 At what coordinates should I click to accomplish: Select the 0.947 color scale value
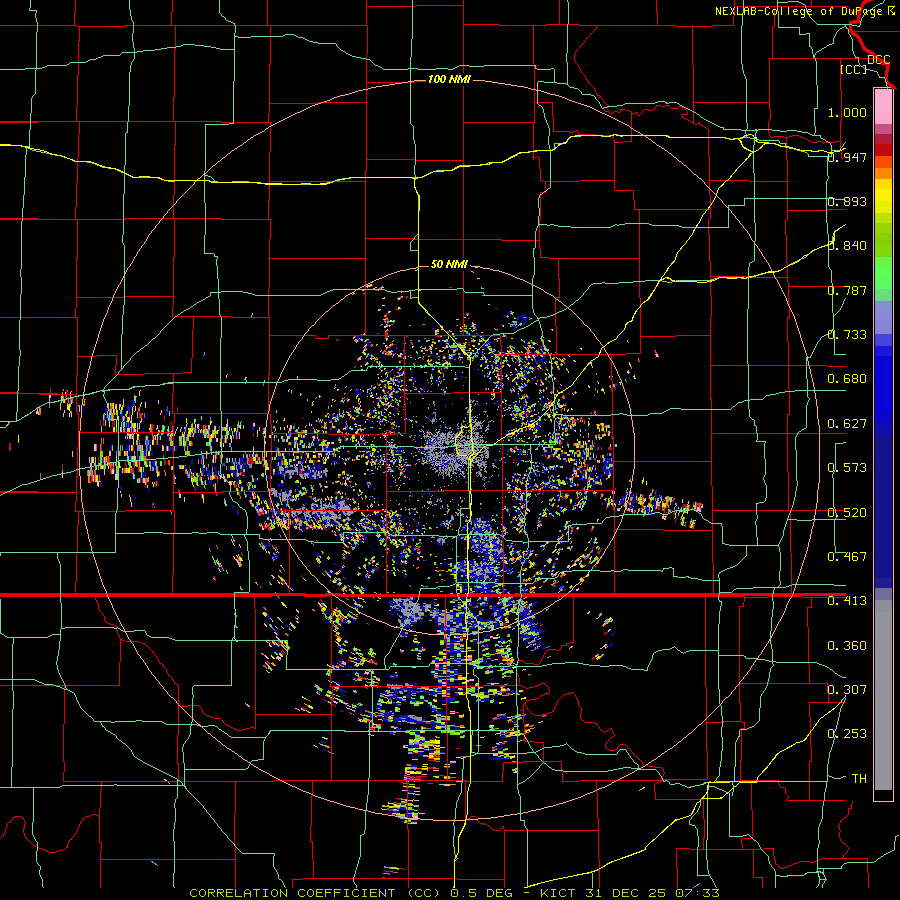coord(847,157)
